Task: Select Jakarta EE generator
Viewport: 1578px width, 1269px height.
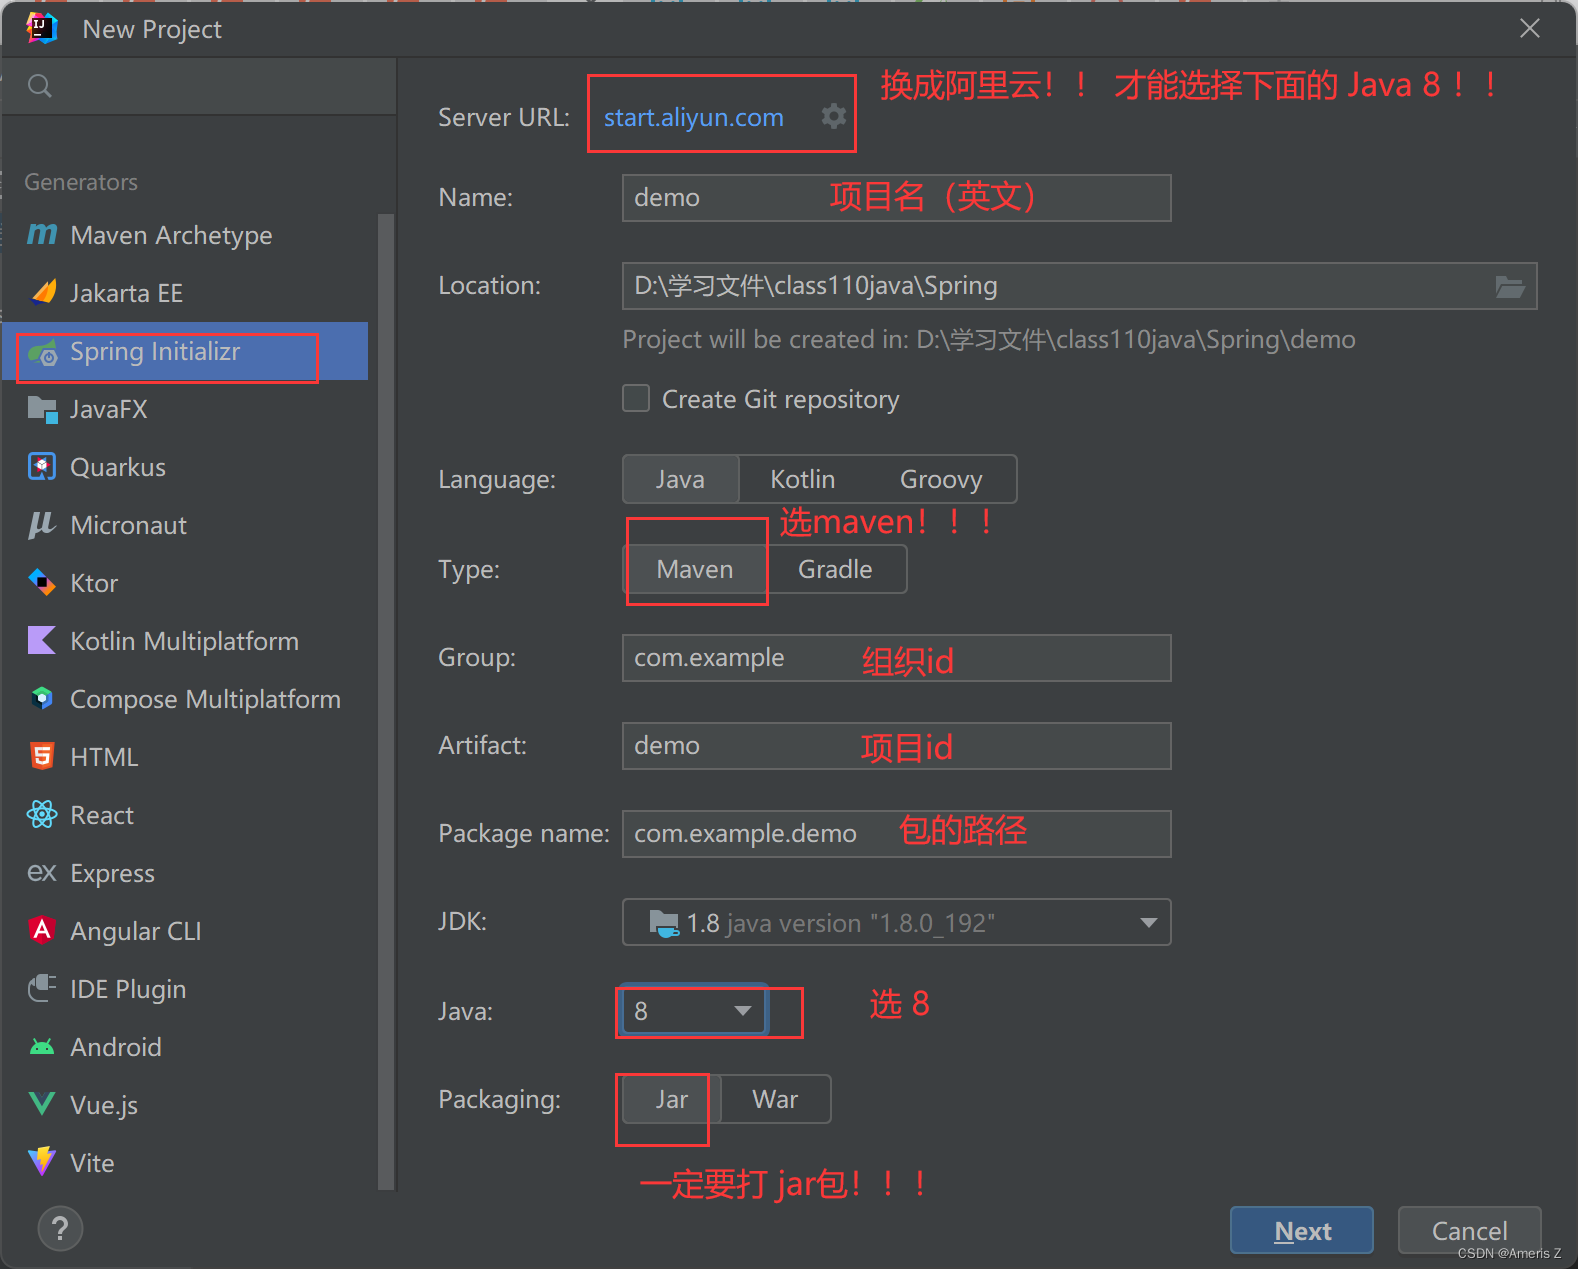Action: point(185,293)
